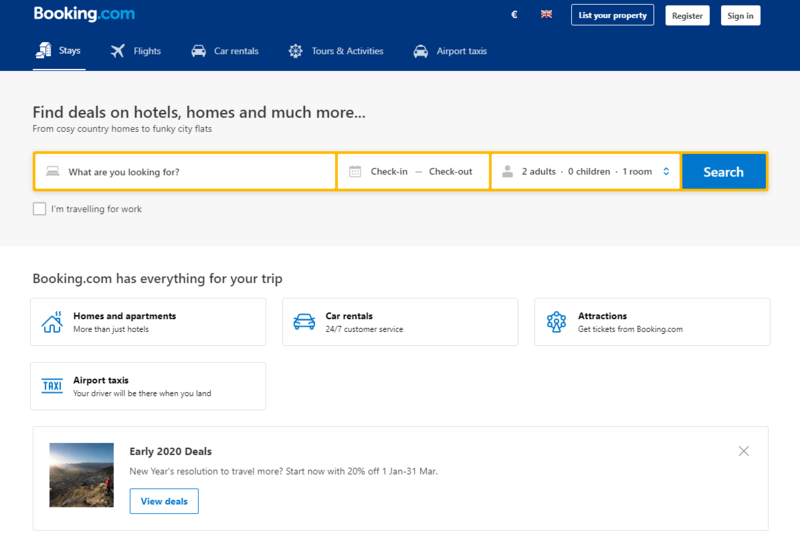
Task: Open the Car rentals 24/7 customer service card
Action: pos(400,322)
